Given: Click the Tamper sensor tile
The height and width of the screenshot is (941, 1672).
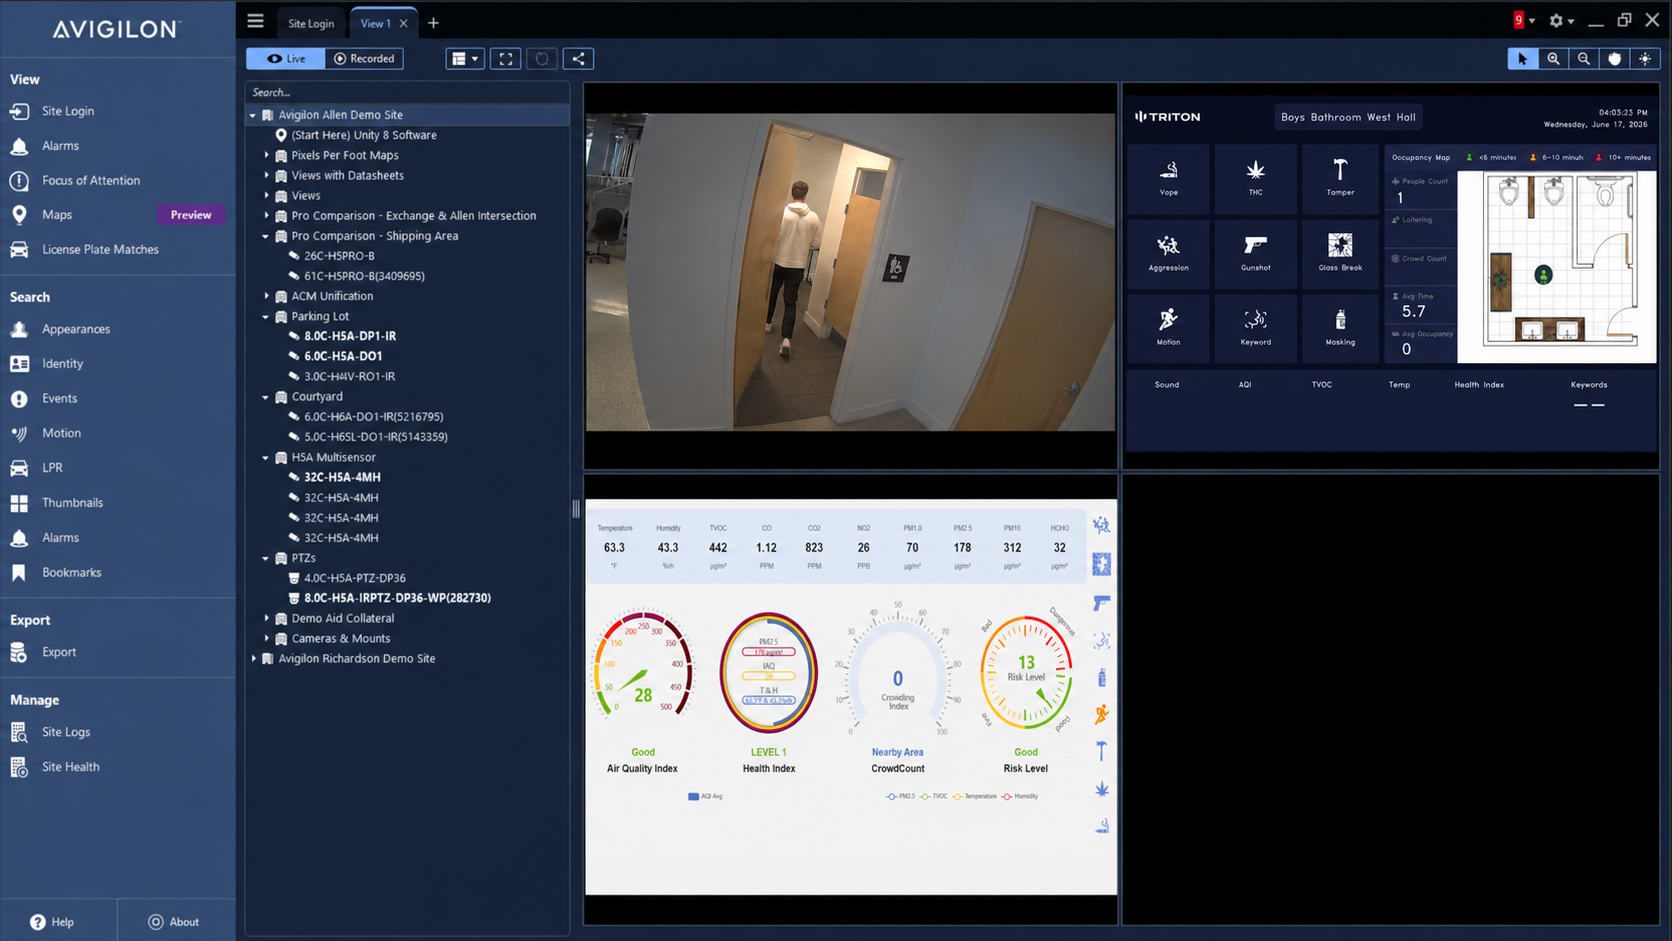Looking at the screenshot, I should coord(1340,179).
